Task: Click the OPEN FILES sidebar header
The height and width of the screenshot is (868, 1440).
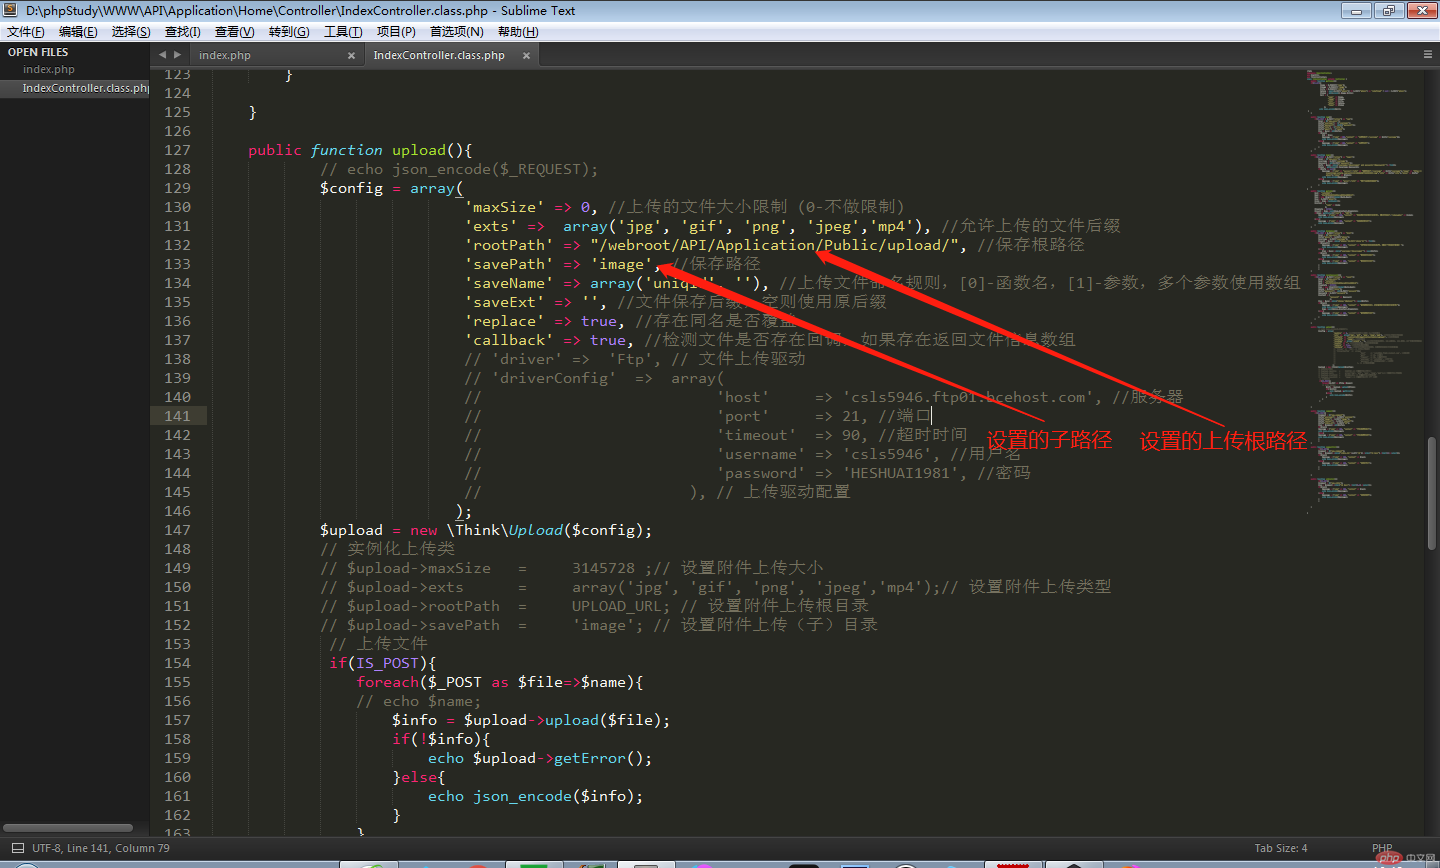Action: tap(38, 52)
